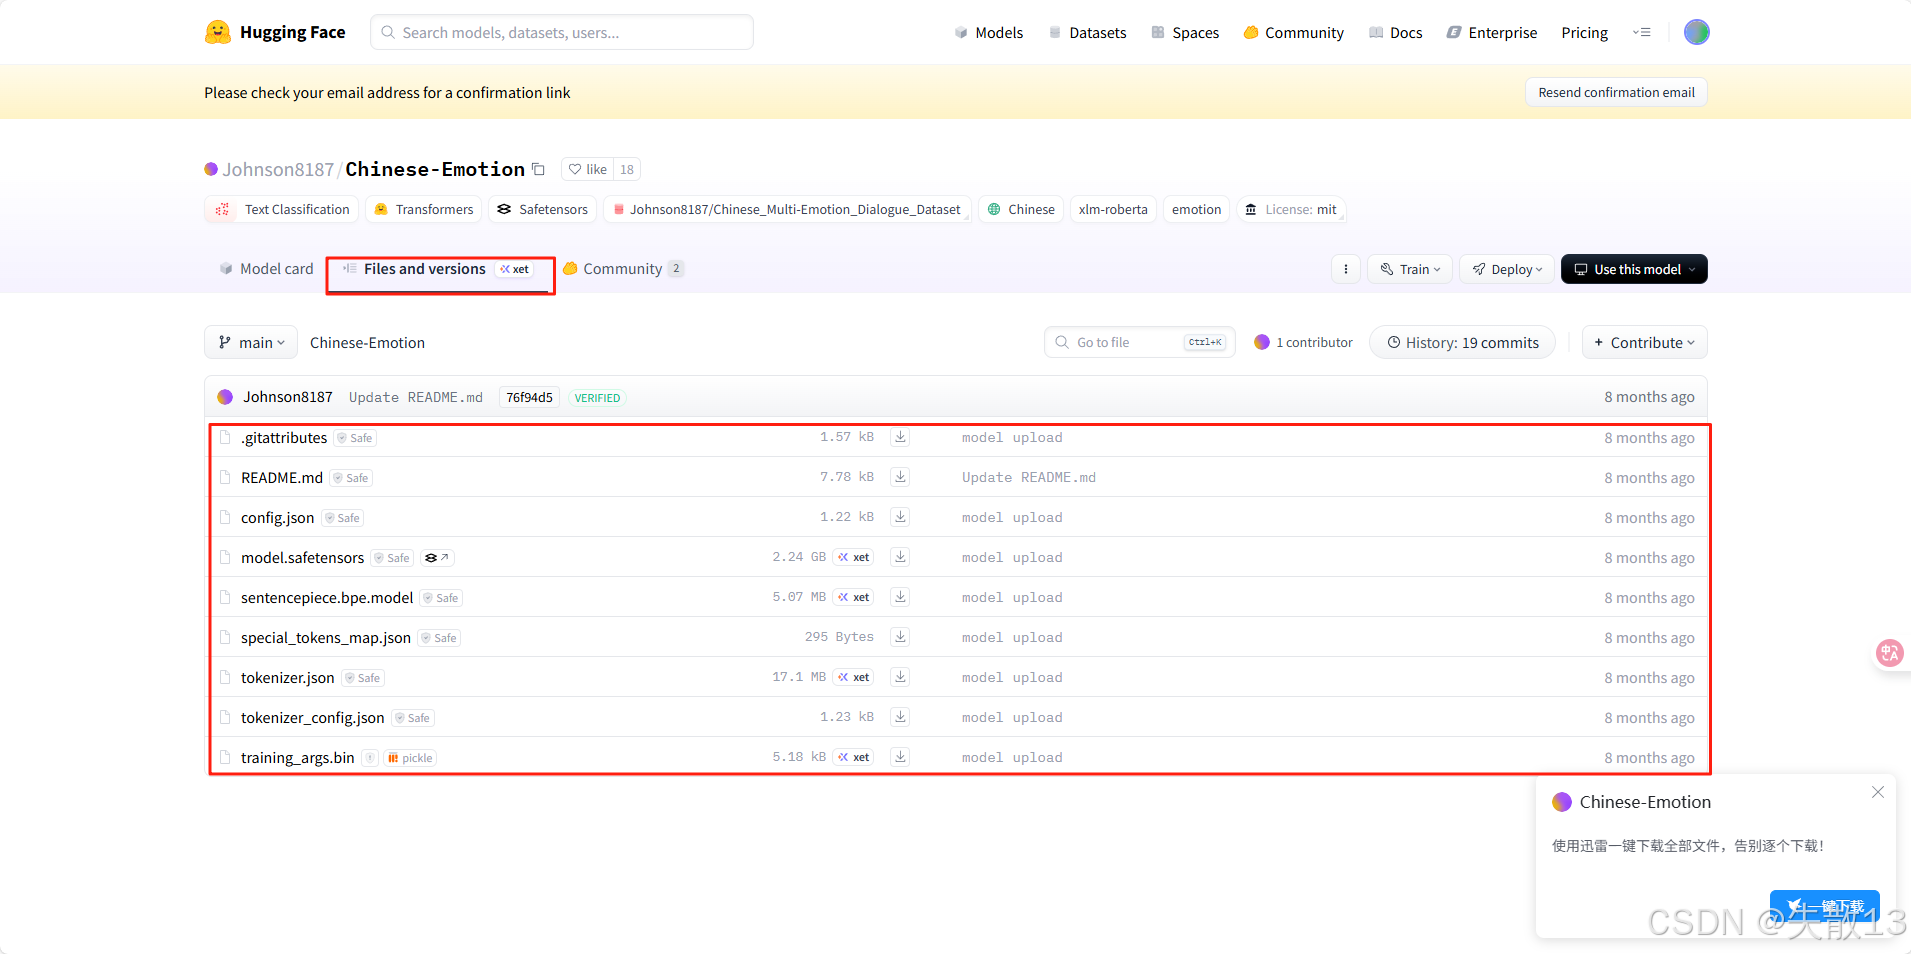The height and width of the screenshot is (954, 1911).
Task: Open the Pricing page
Action: [1584, 32]
